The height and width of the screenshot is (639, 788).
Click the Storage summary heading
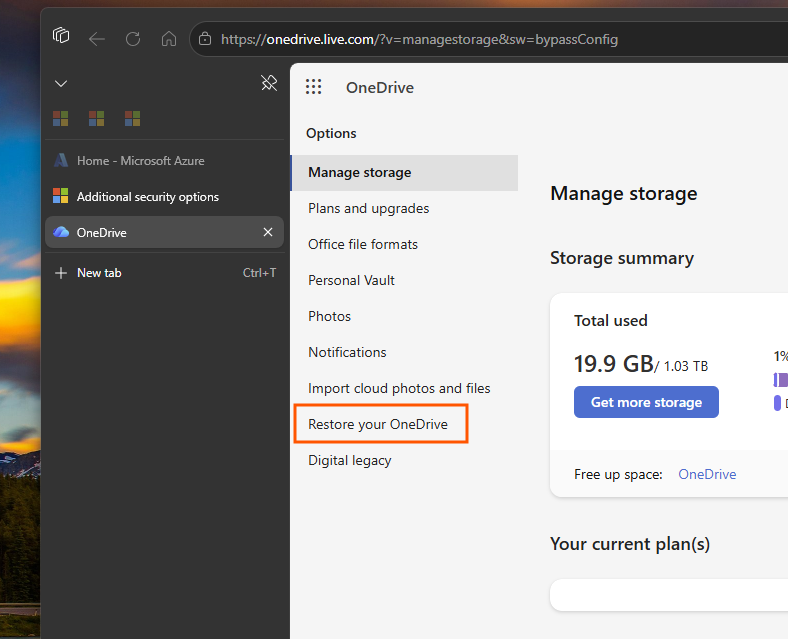(x=622, y=258)
